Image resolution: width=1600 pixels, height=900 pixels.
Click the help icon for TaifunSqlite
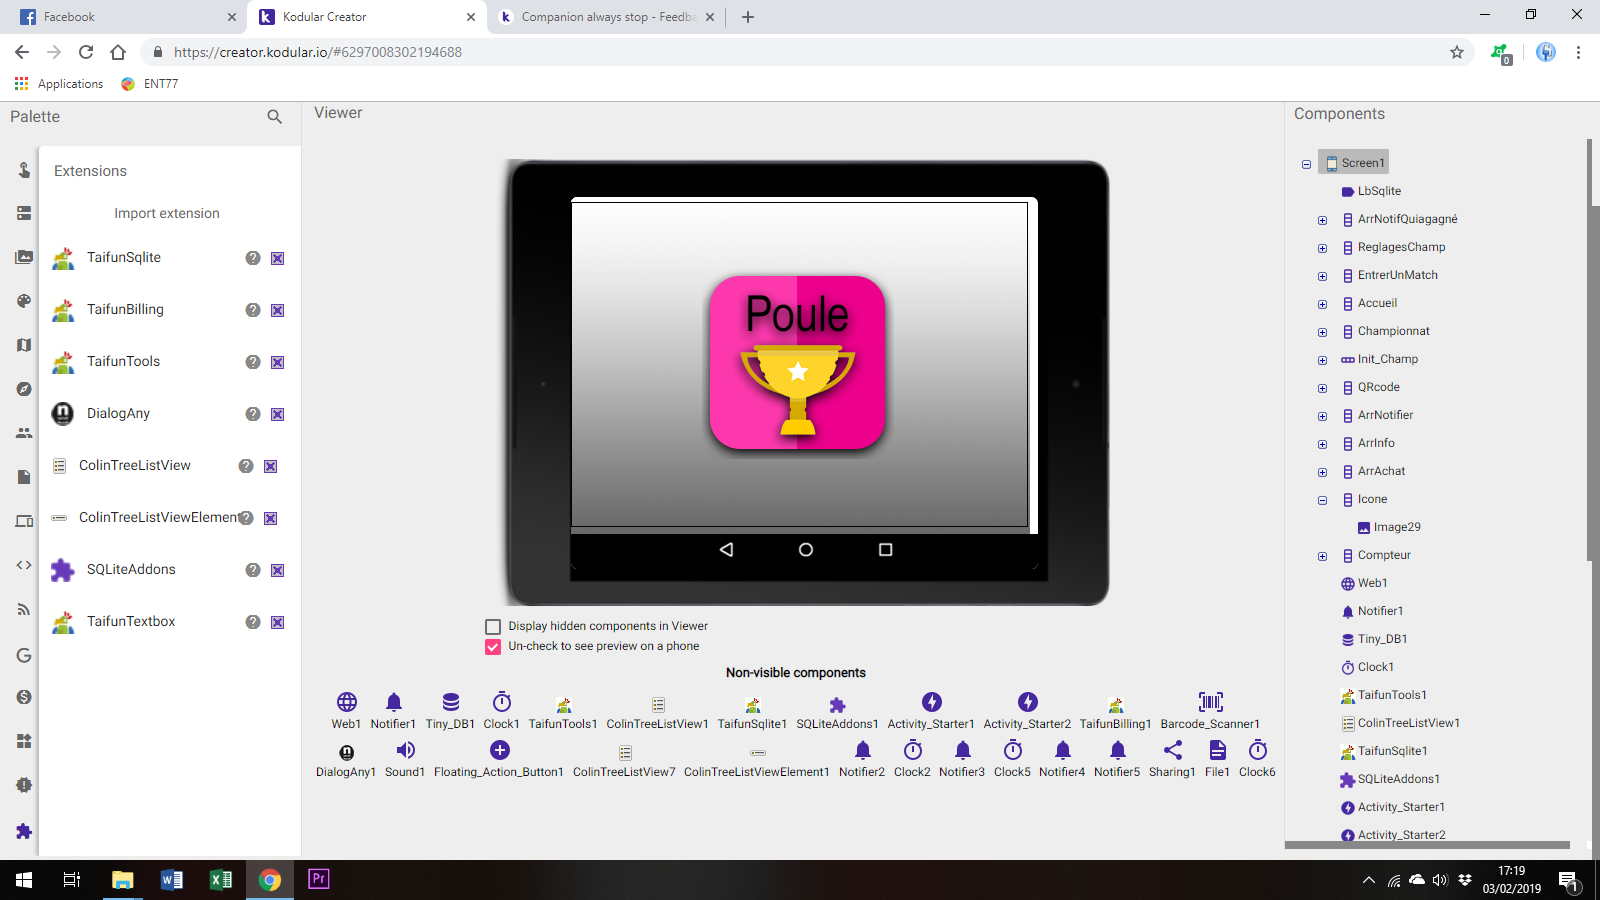click(253, 258)
